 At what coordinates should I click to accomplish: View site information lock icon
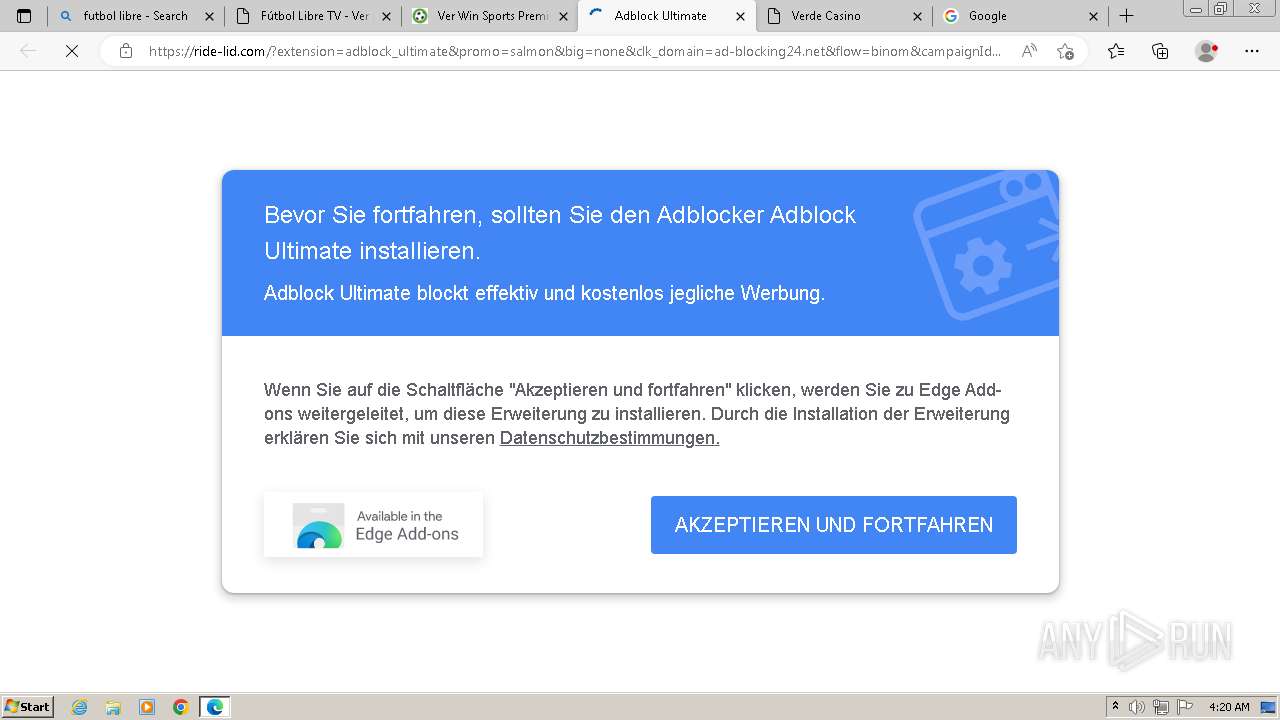tap(126, 51)
